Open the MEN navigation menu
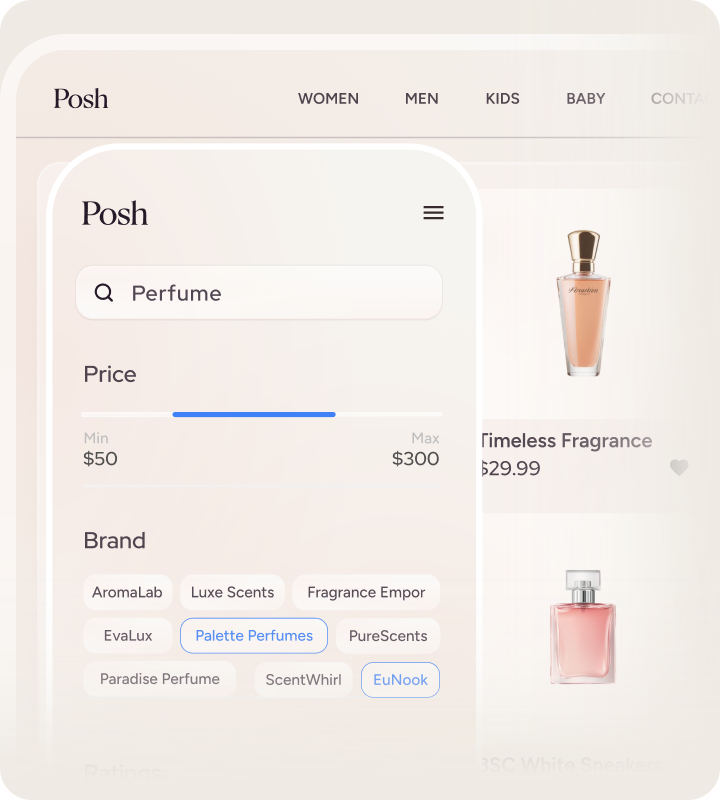The image size is (720, 800). point(421,98)
